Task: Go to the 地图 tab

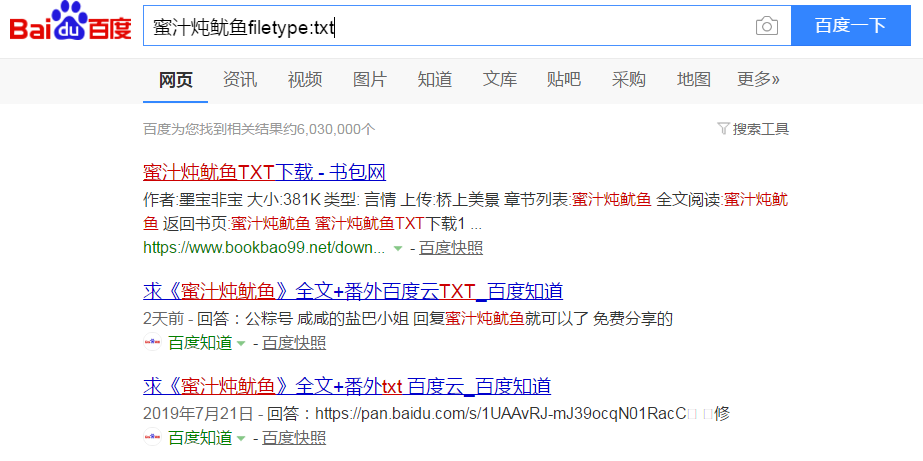Action: 693,79
